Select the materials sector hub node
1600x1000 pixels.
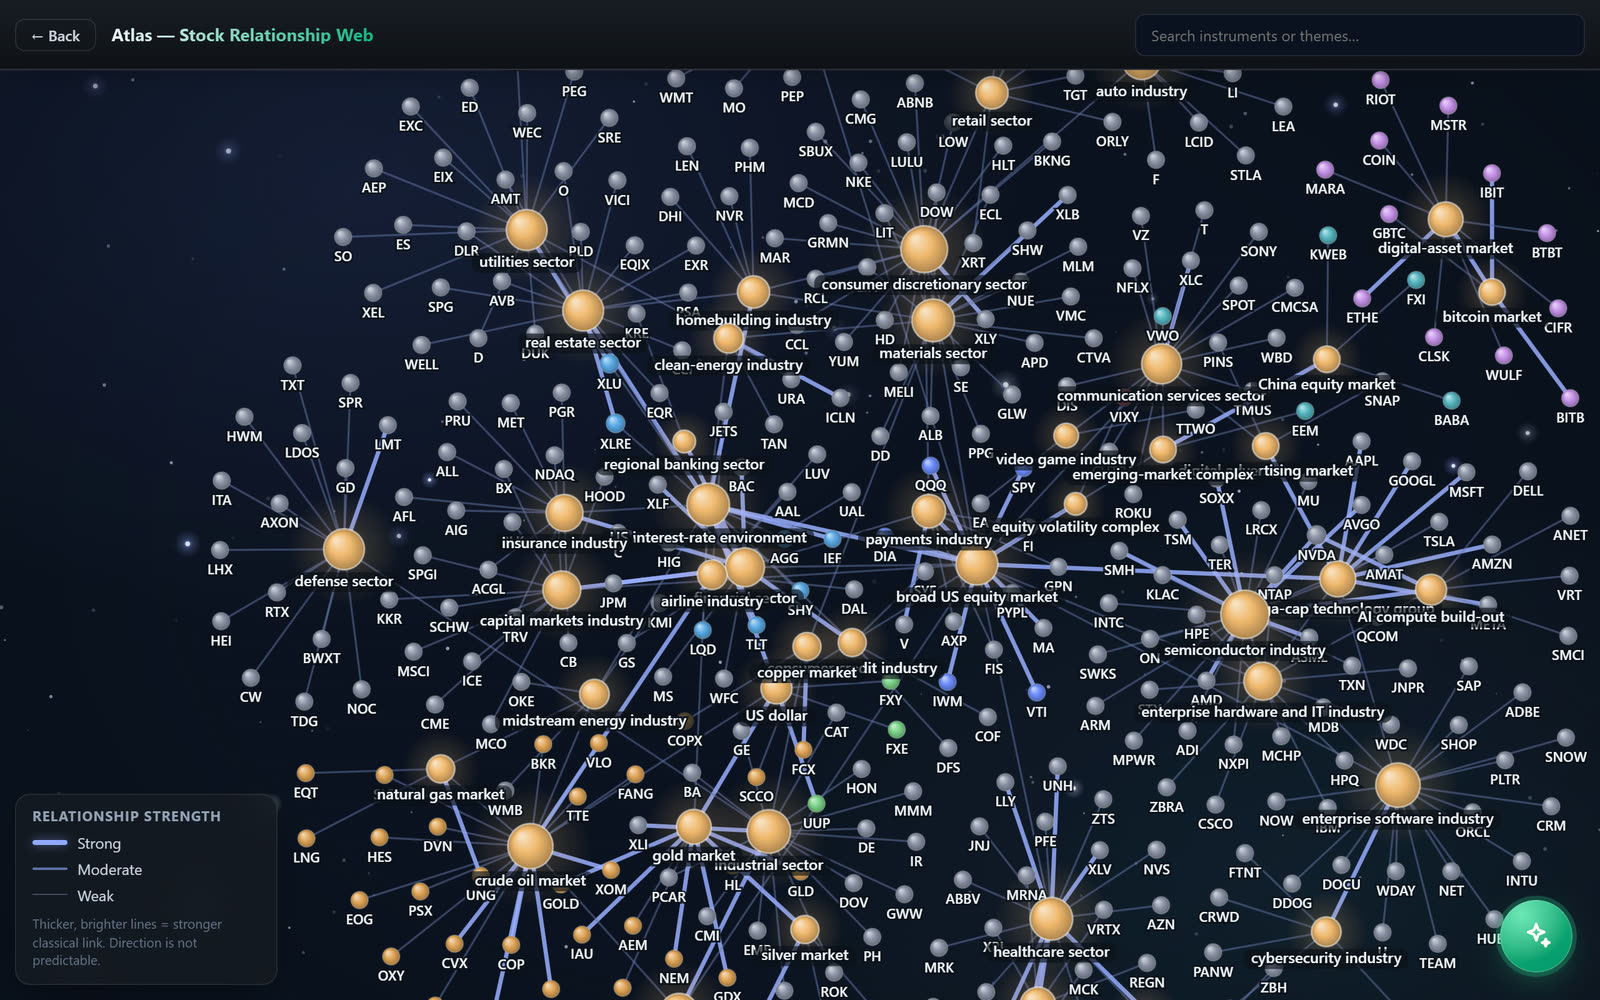[933, 321]
